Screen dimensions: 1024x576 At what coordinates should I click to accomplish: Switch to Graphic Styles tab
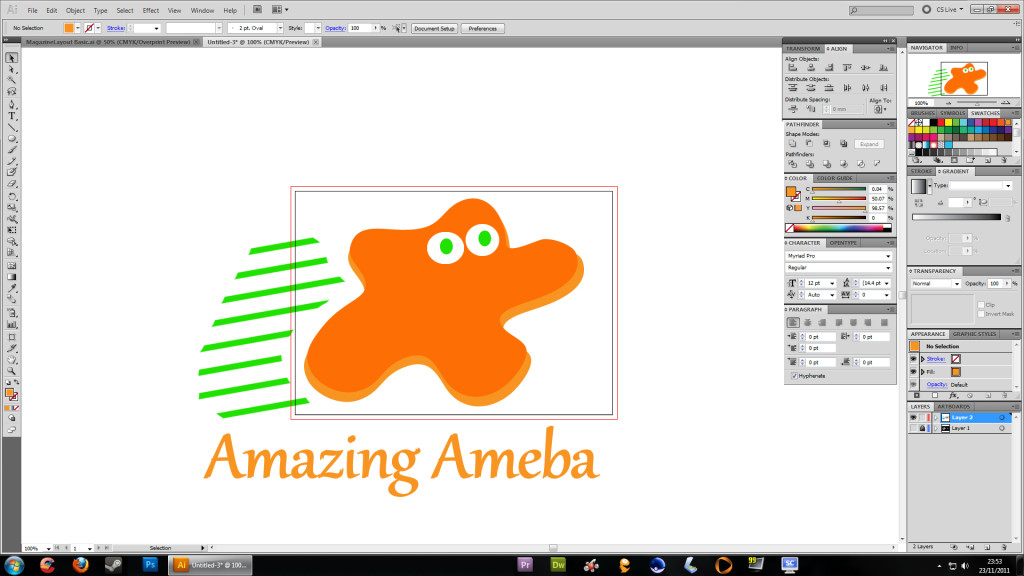(974, 334)
